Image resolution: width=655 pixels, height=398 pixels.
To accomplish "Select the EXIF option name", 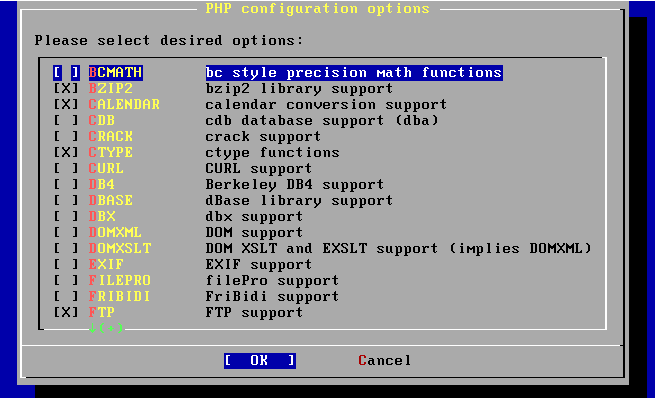I will [106, 264].
